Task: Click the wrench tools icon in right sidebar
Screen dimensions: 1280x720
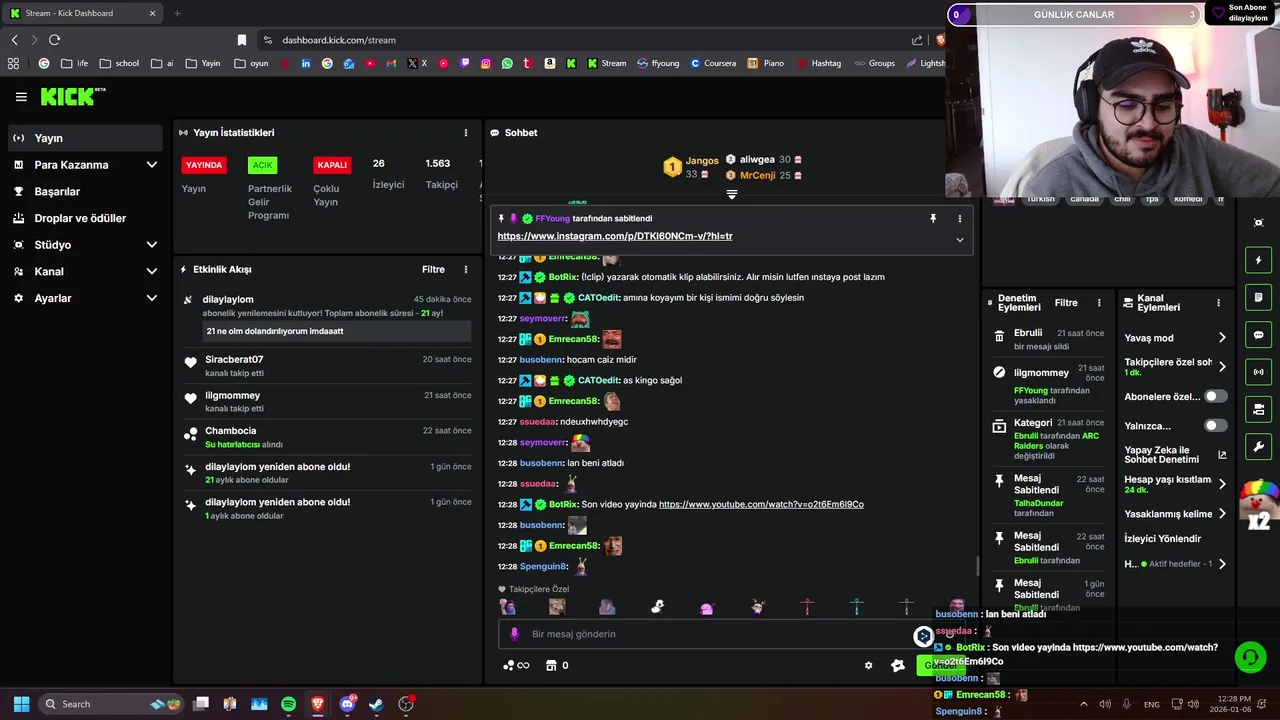Action: [x=1258, y=446]
